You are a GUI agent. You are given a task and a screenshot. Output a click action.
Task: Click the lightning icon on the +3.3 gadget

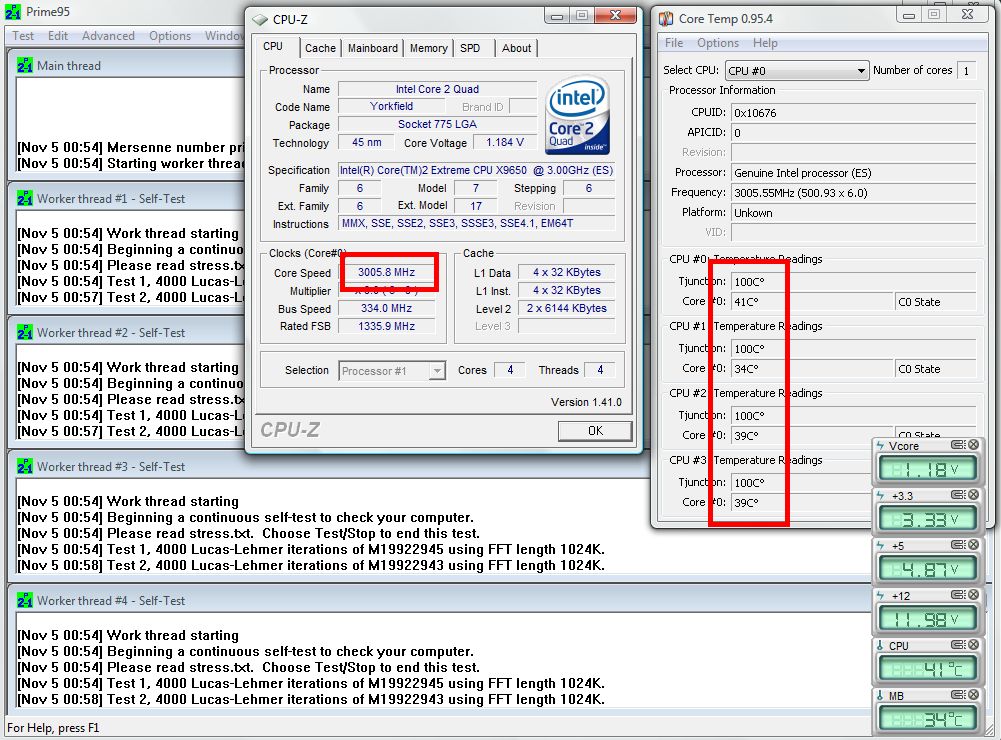pyautogui.click(x=881, y=495)
